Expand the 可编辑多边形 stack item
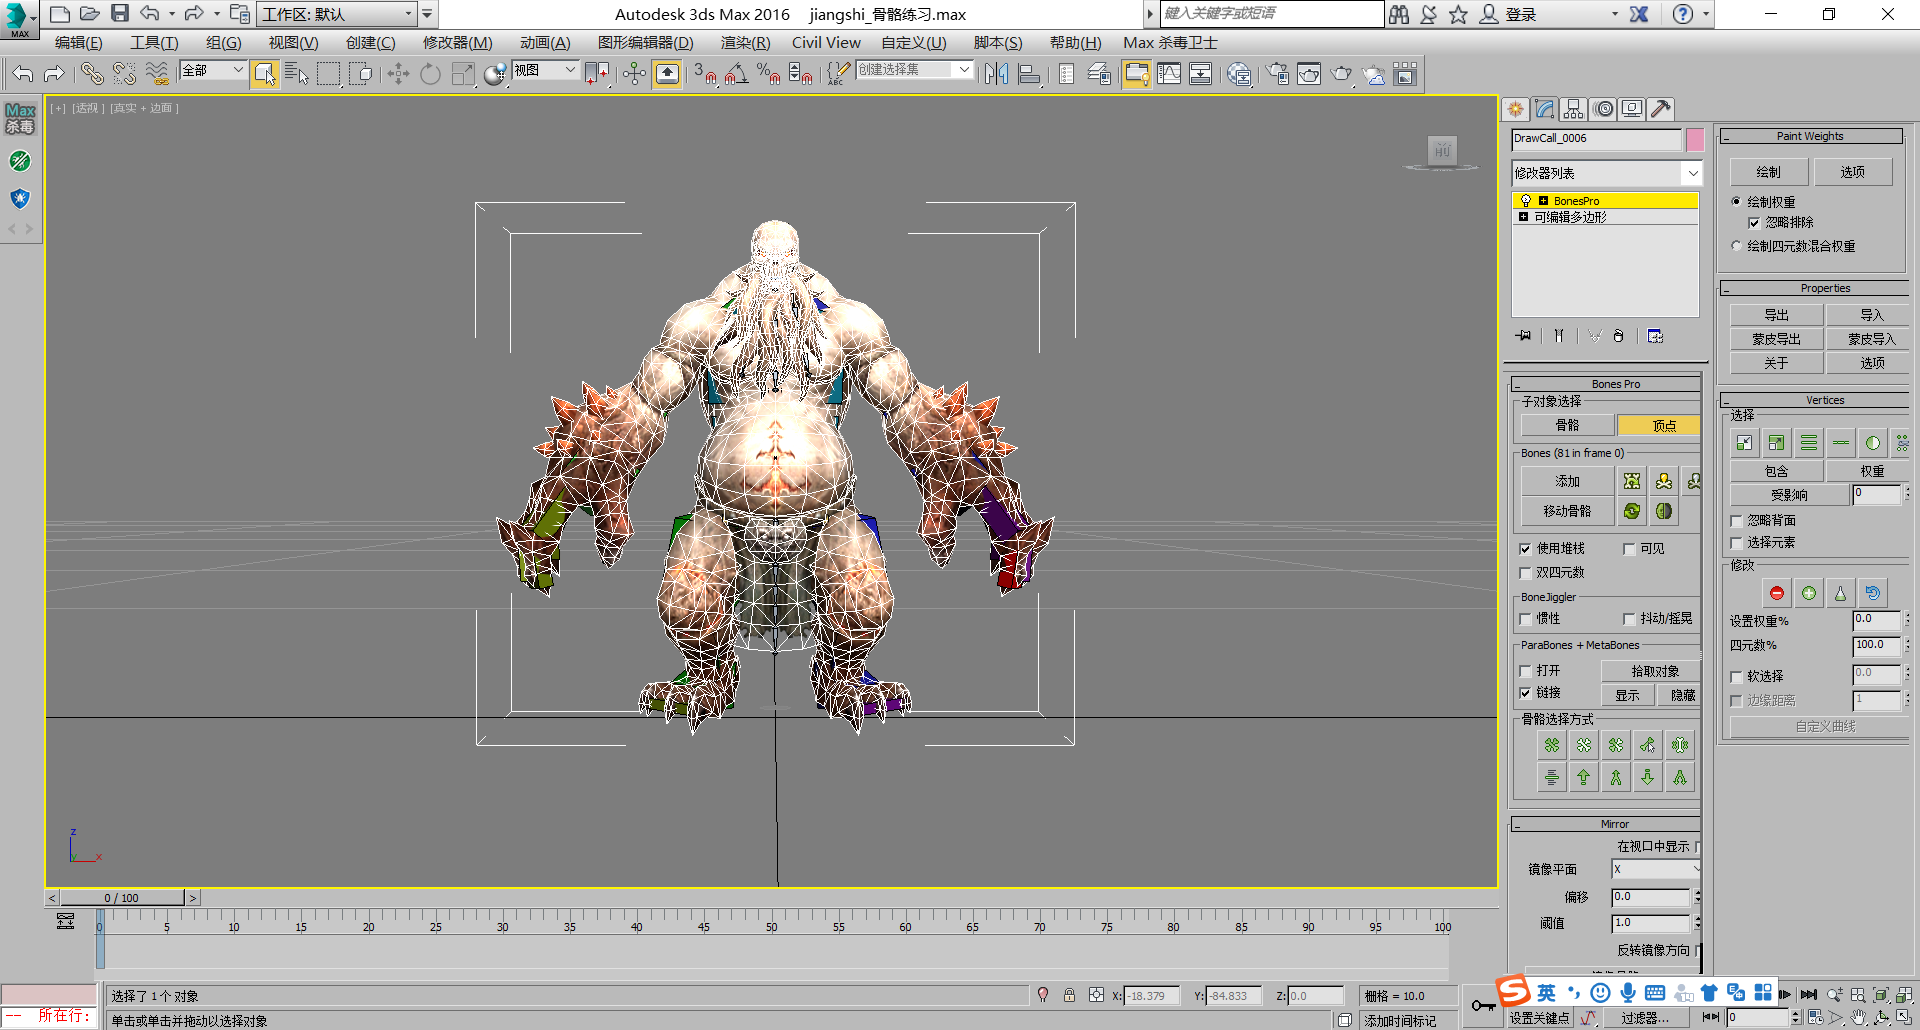 coord(1523,216)
